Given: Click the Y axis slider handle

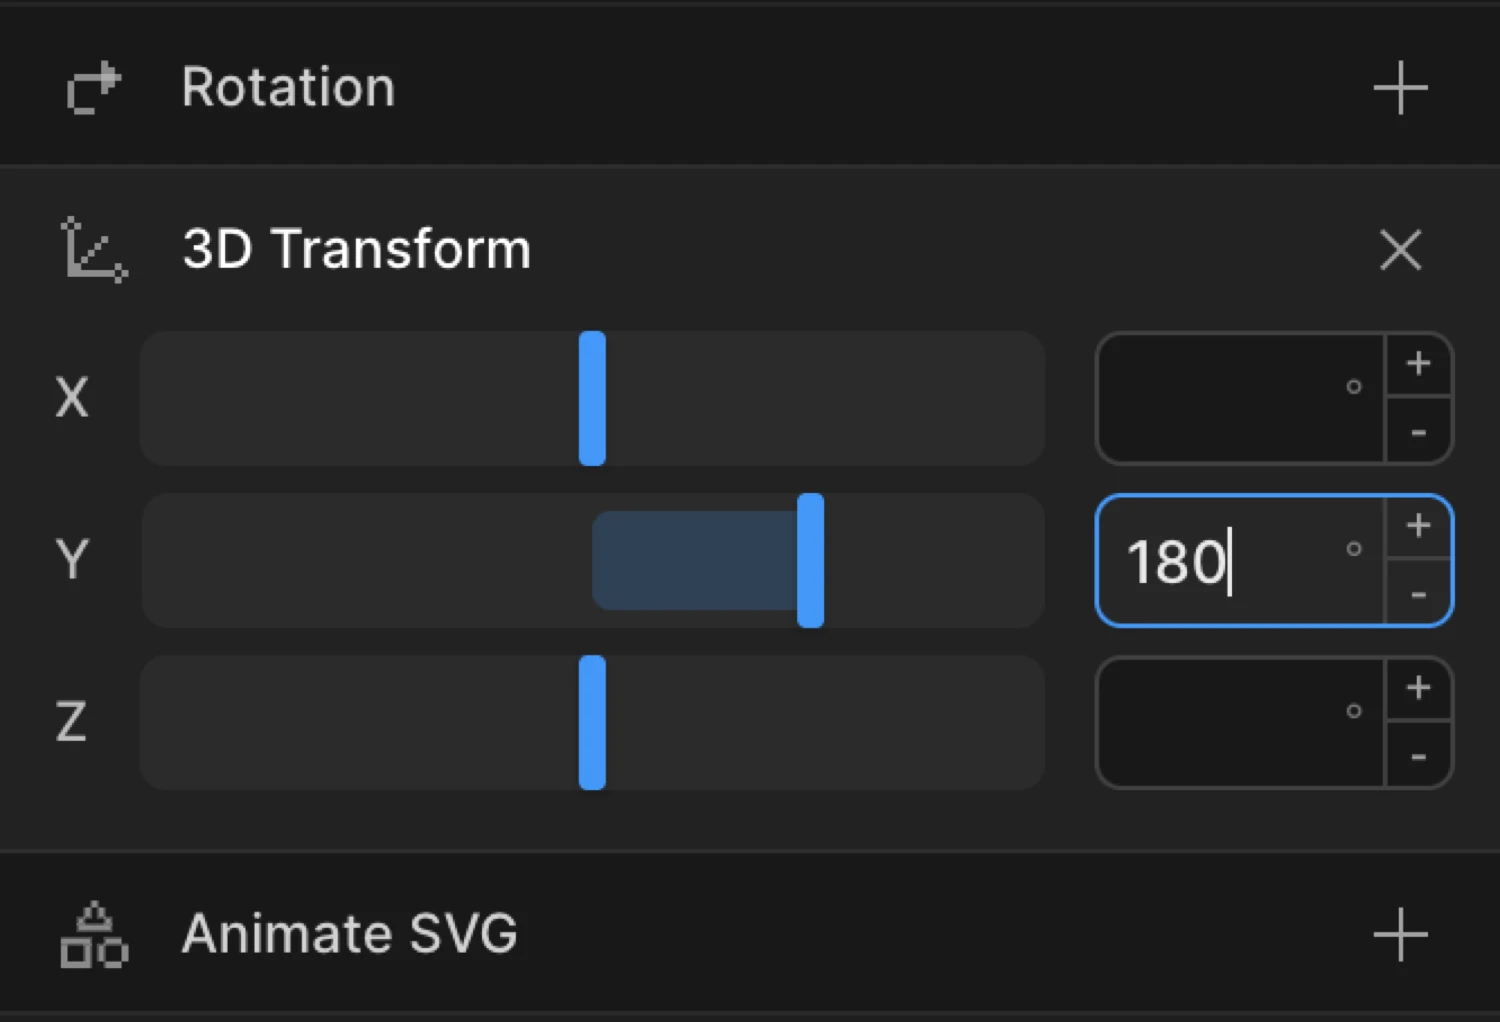Looking at the screenshot, I should point(810,560).
